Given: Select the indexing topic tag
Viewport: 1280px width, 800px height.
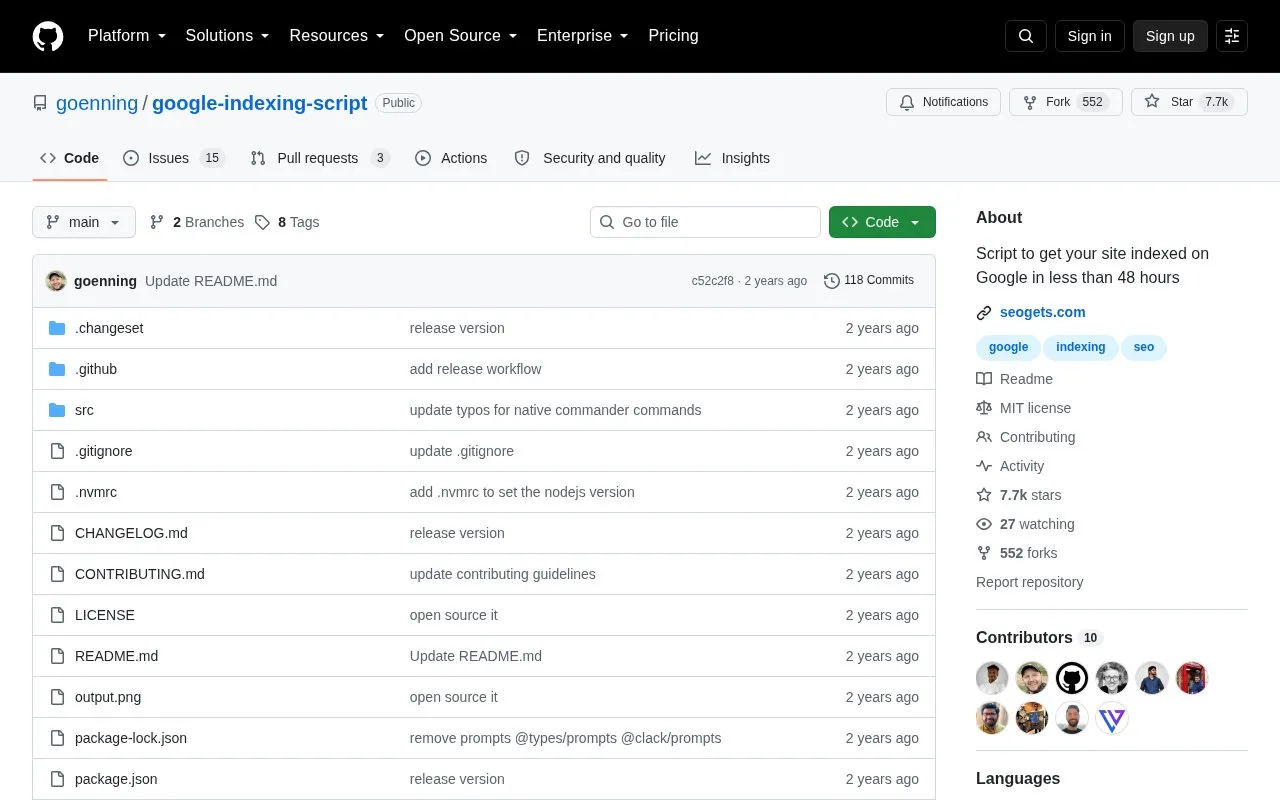Looking at the screenshot, I should coord(1080,347).
